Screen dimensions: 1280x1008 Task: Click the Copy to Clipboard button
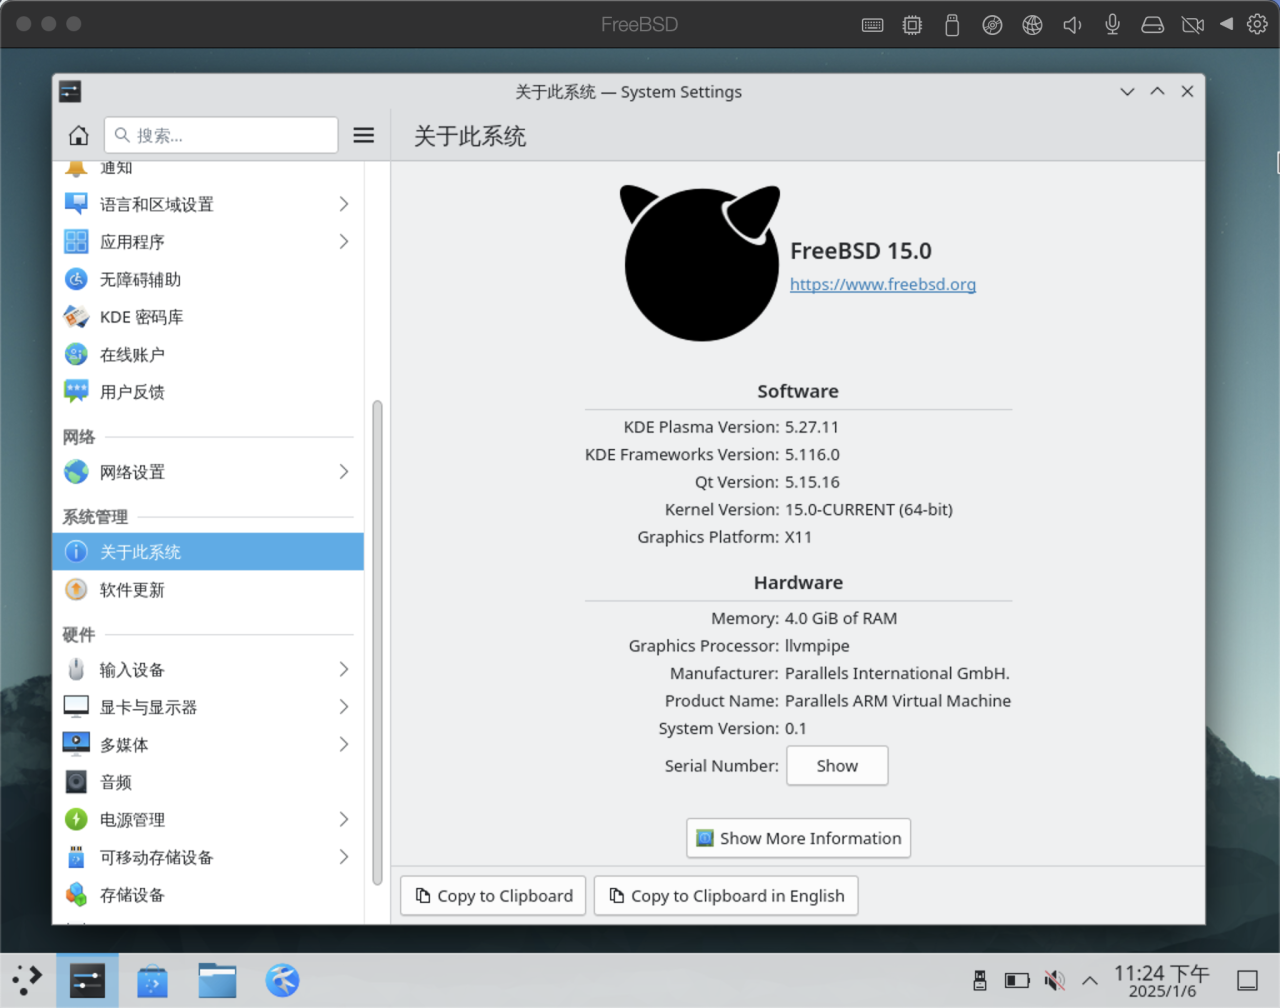point(494,896)
